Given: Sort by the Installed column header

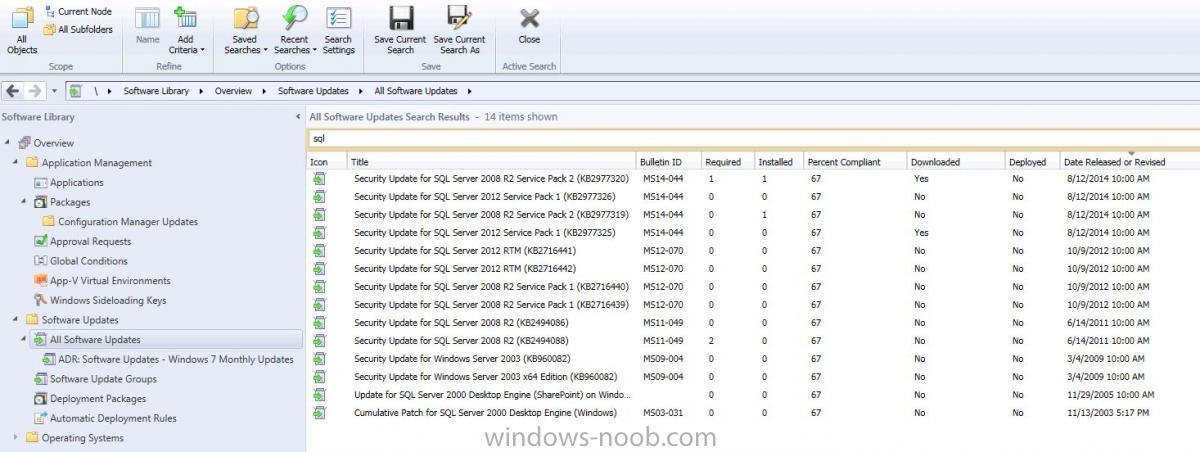Looking at the screenshot, I should pos(779,162).
